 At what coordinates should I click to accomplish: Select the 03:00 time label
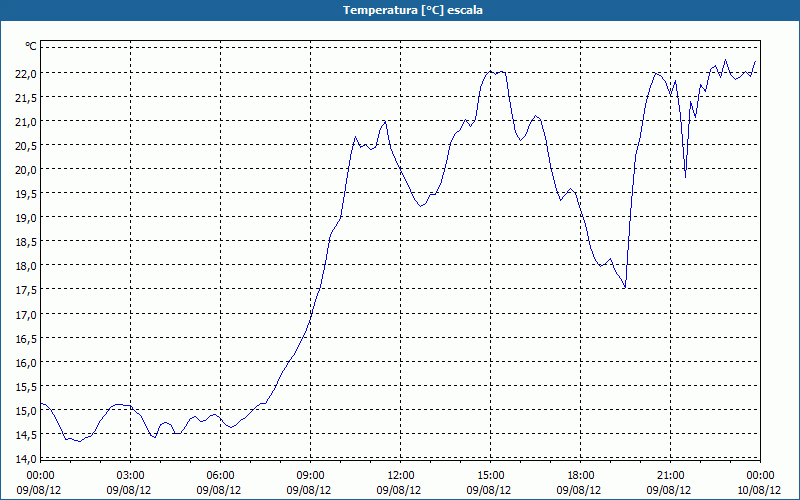click(130, 476)
